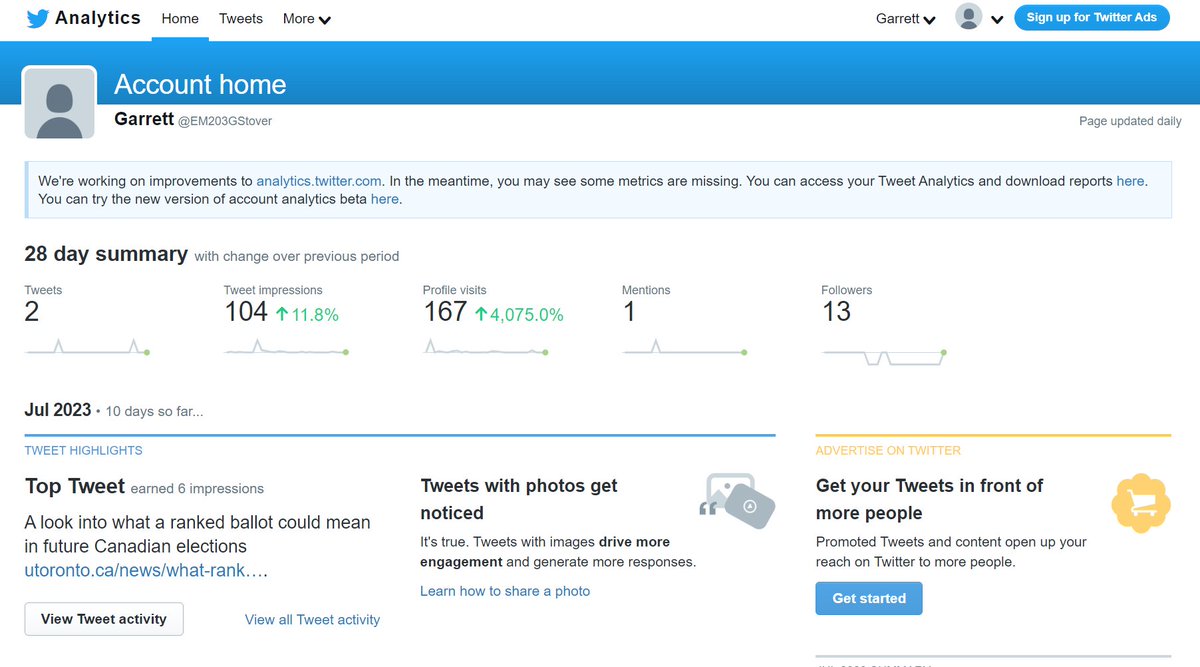The height and width of the screenshot is (667, 1200).
Task: Click the Tweet impressions value 104
Action: pyautogui.click(x=246, y=312)
